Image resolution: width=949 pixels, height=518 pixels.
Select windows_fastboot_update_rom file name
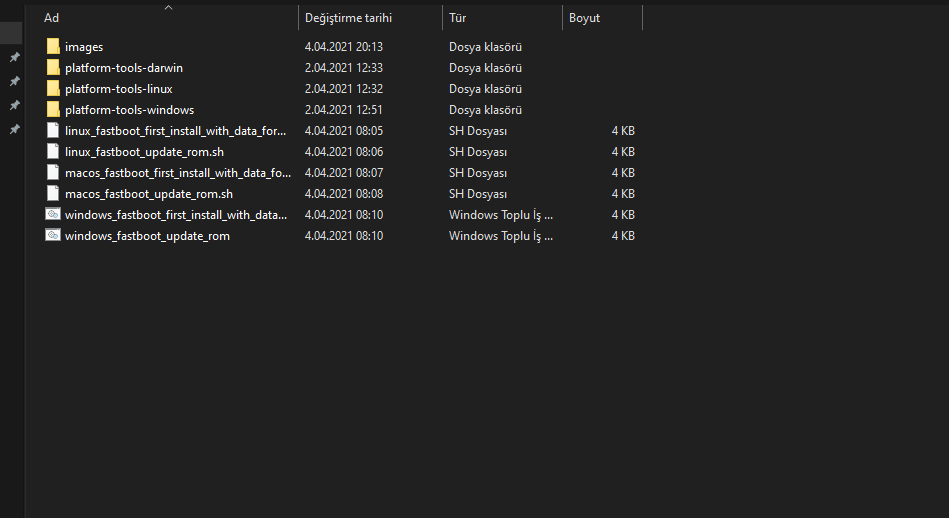coord(148,235)
